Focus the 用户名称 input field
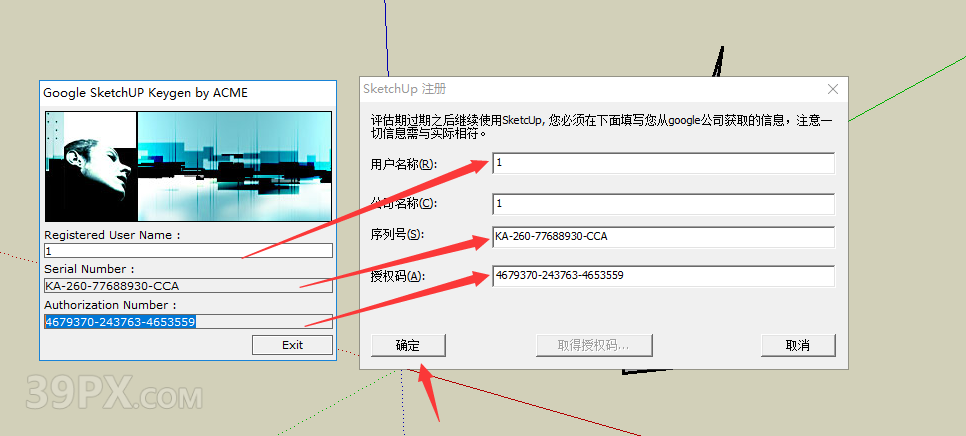 (664, 163)
